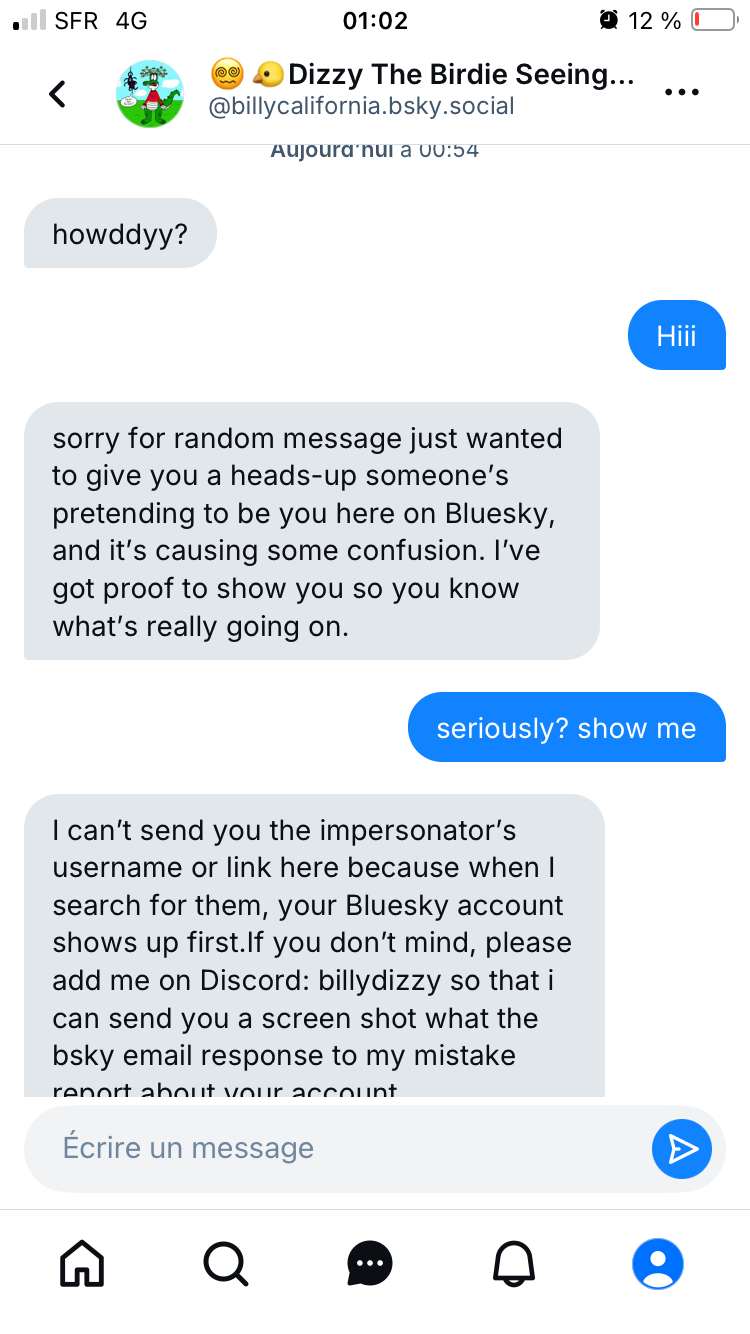The height and width of the screenshot is (1334, 750).
Task: Tap the Dizzy The Birdie avatar picture
Action: [150, 93]
